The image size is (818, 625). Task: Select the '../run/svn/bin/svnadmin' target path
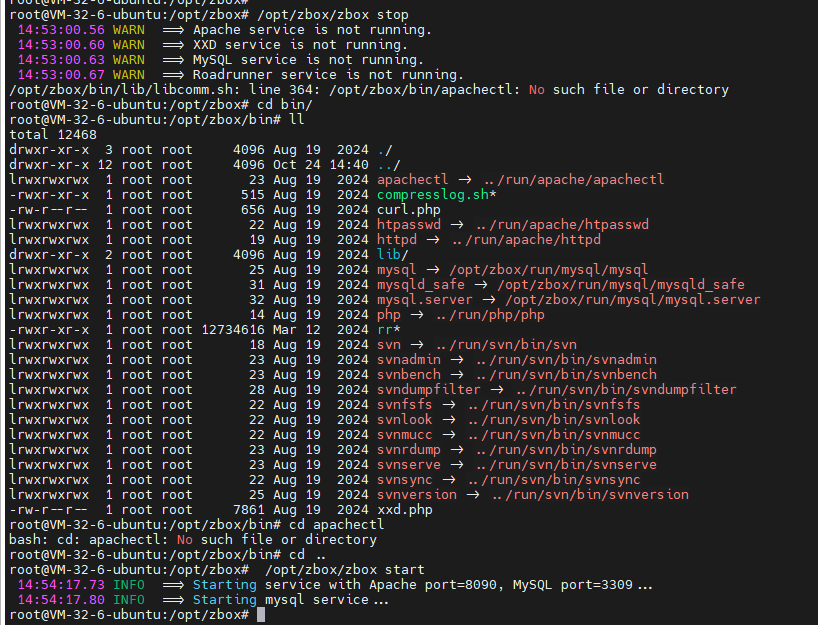[566, 360]
